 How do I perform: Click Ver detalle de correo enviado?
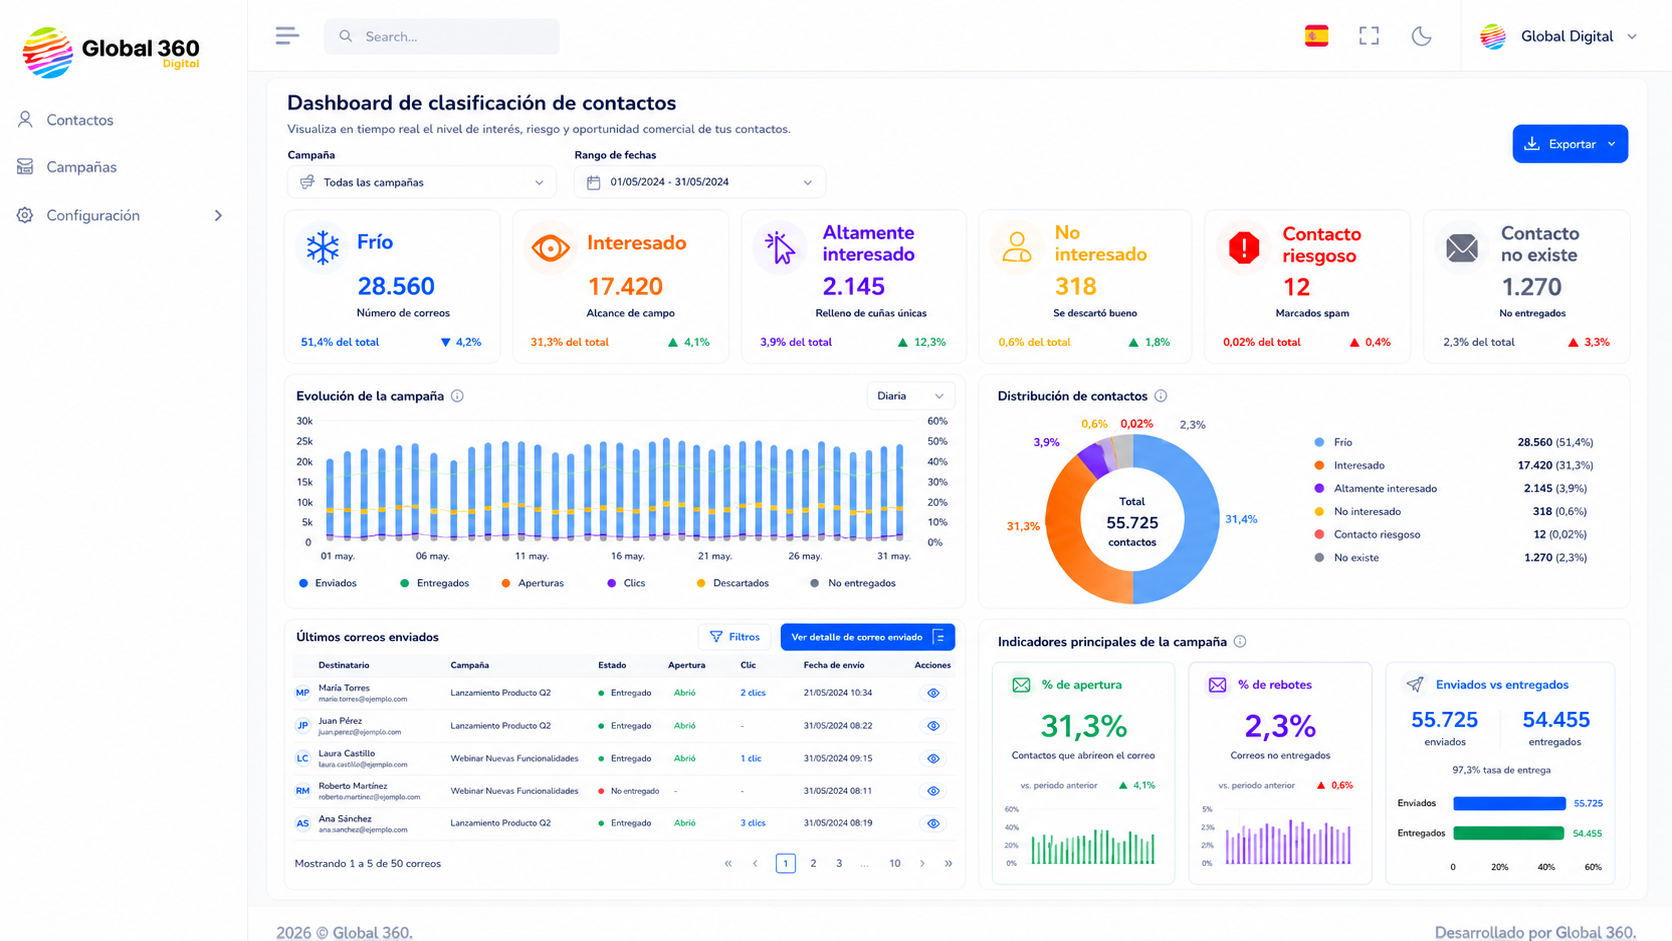867,637
